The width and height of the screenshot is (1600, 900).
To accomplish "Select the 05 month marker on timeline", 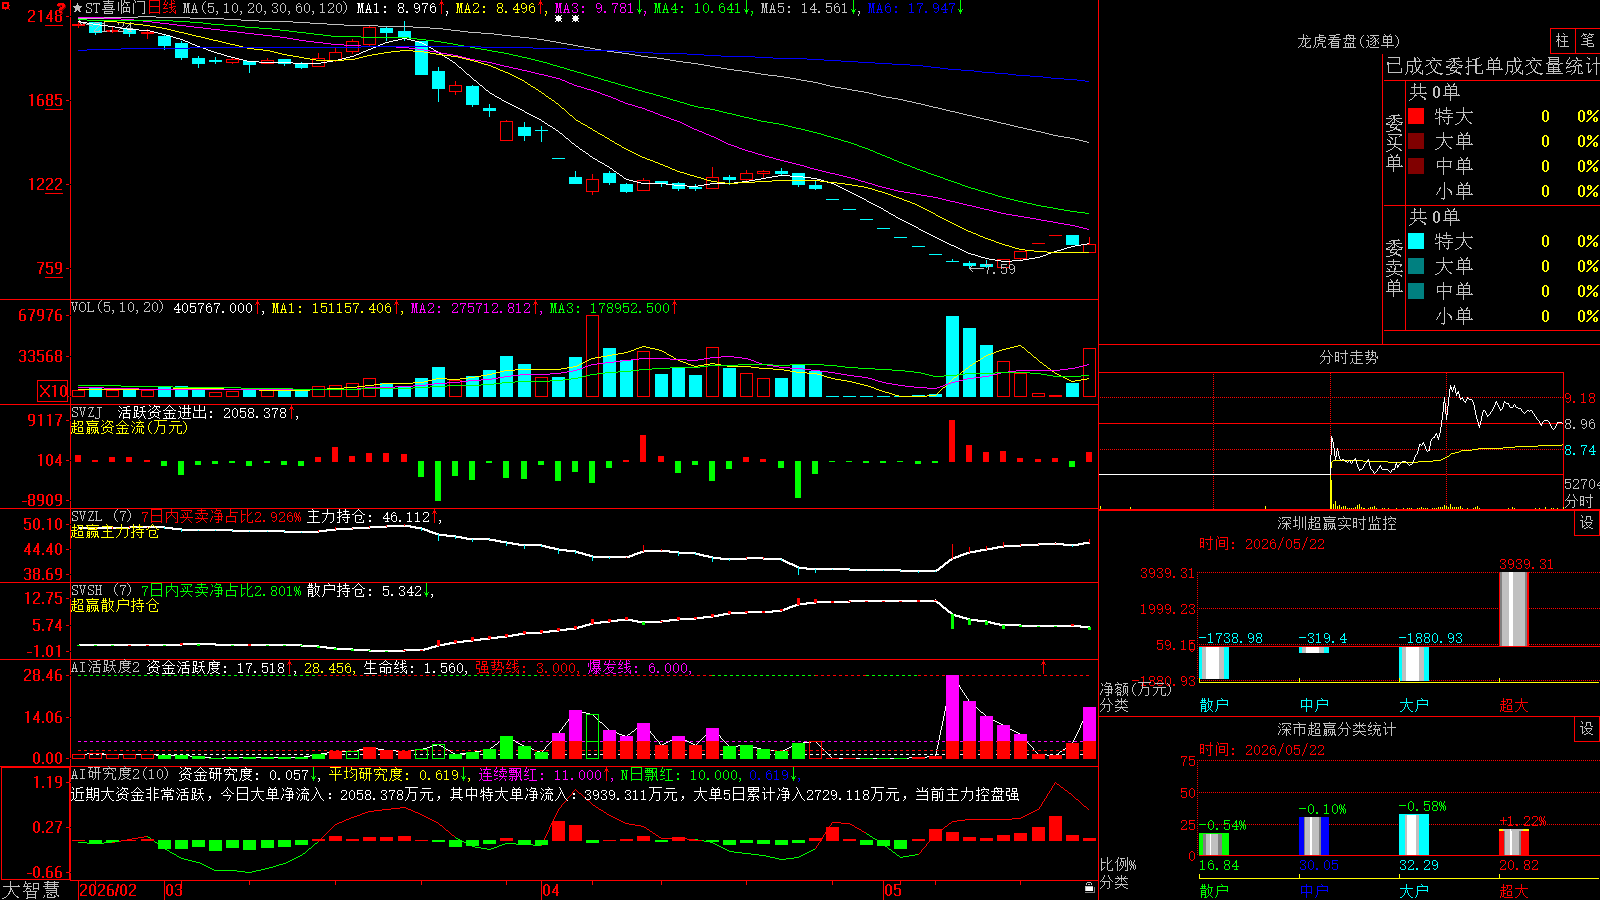I will click(x=893, y=890).
